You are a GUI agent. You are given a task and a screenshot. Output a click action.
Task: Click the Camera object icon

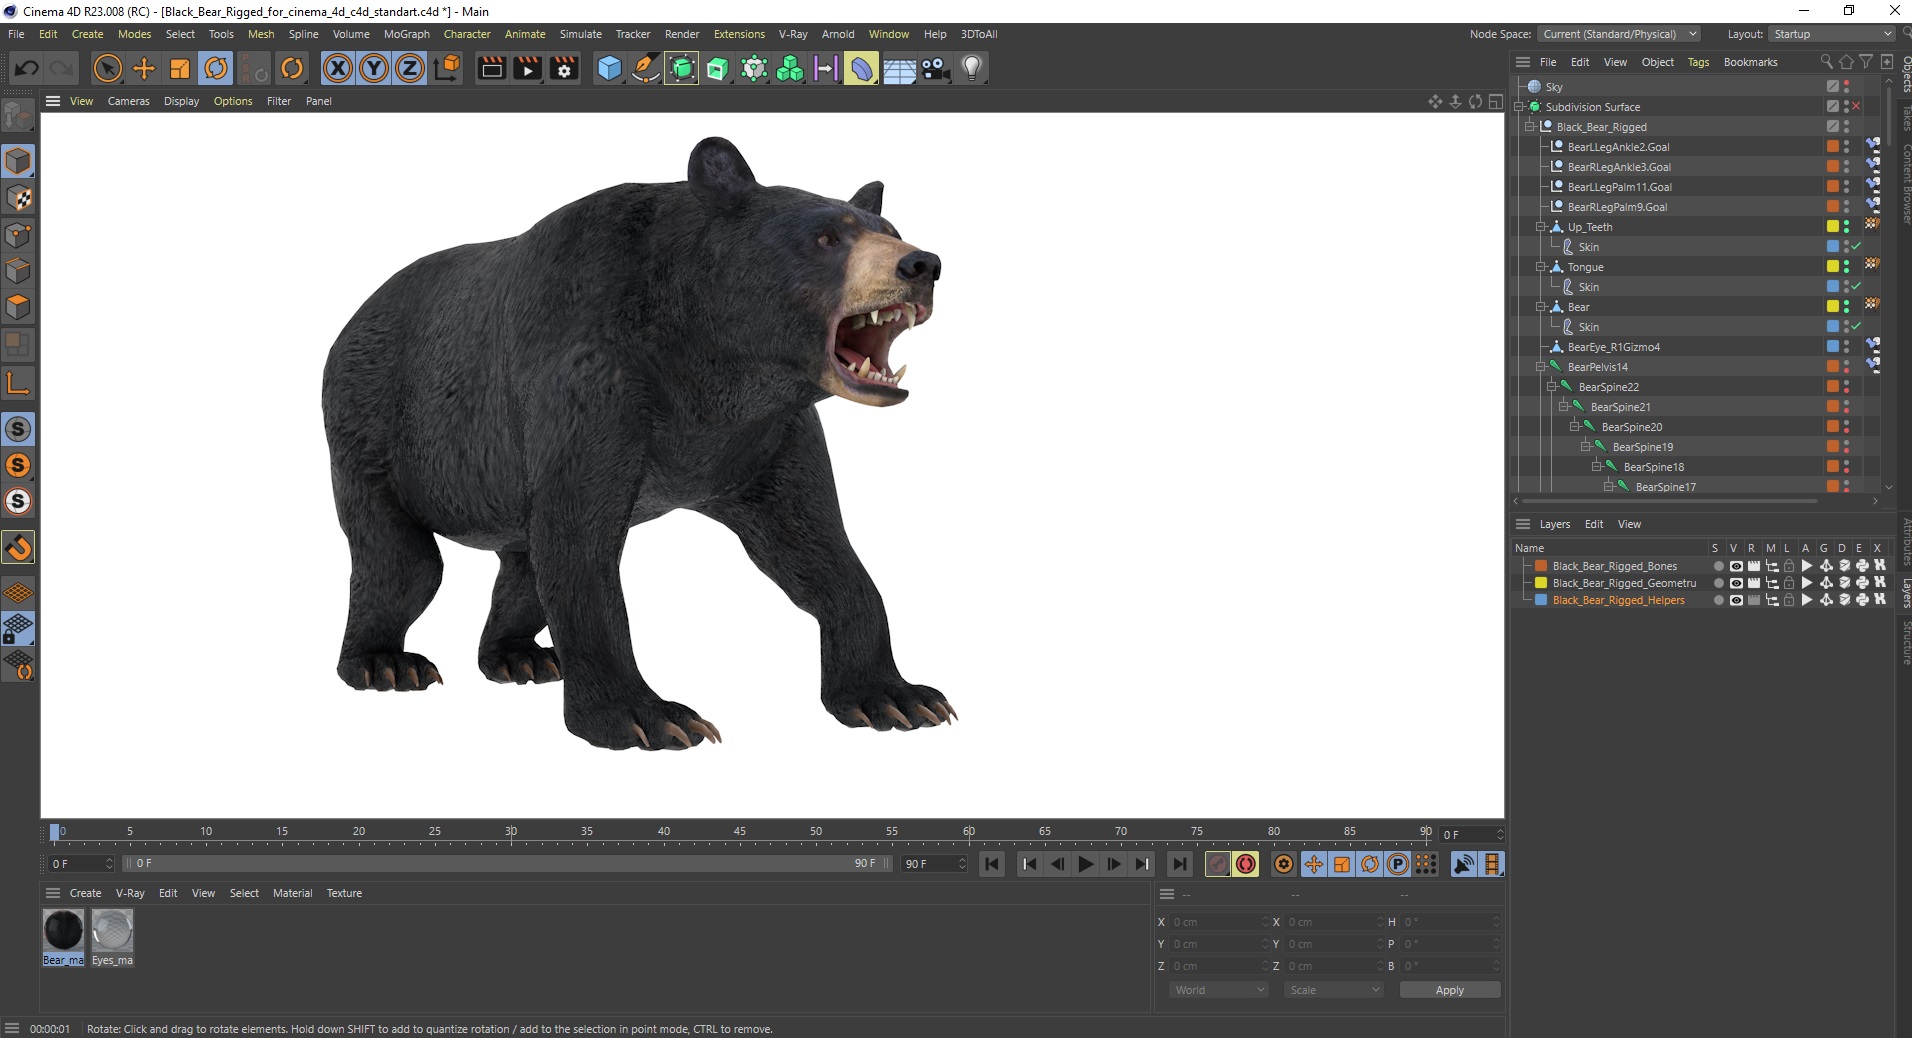click(x=935, y=68)
